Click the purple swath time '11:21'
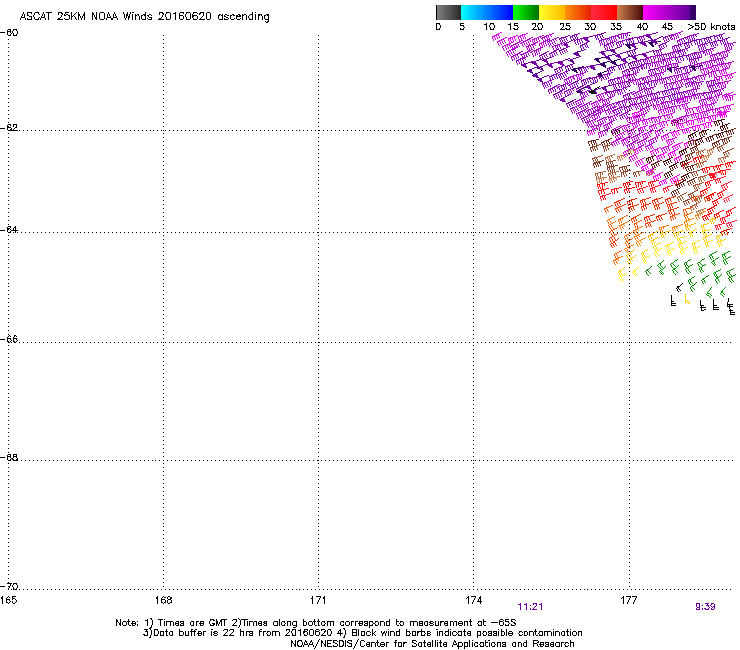 [x=530, y=607]
